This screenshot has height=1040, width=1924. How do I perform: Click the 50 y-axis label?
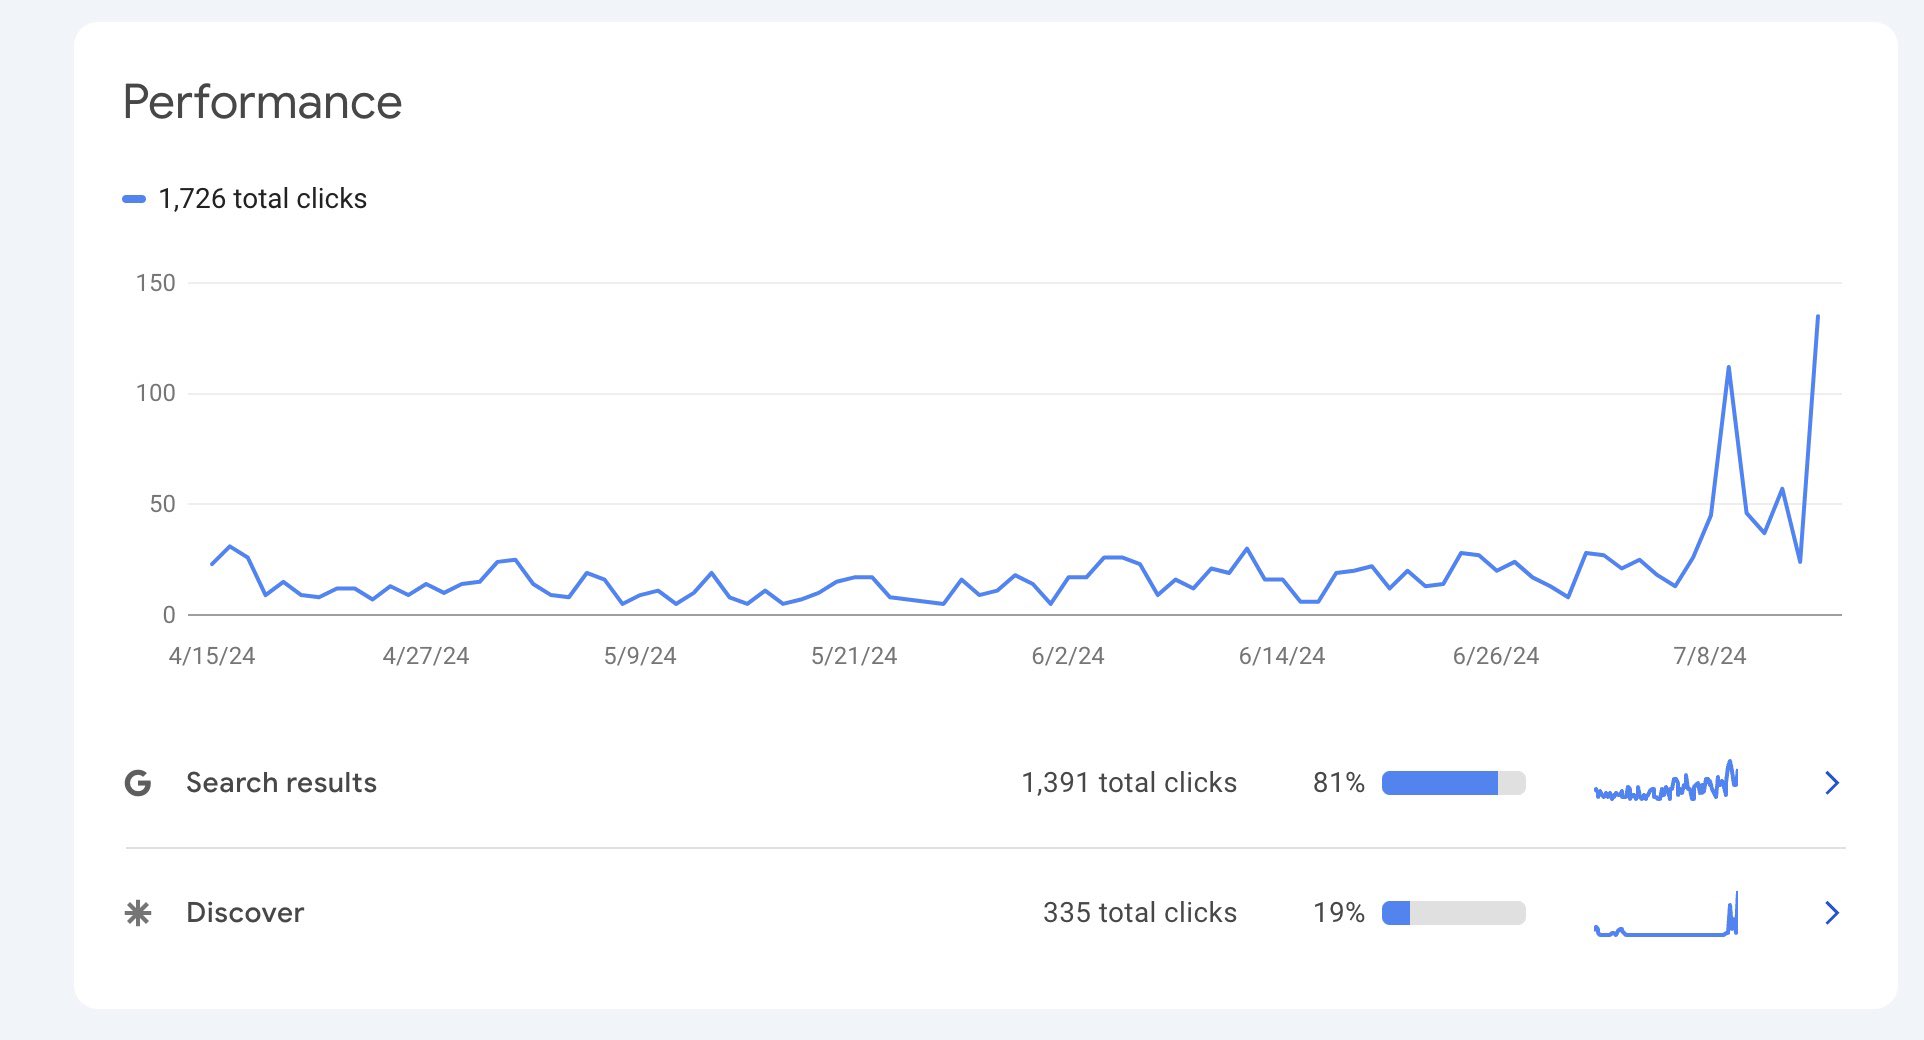click(163, 504)
